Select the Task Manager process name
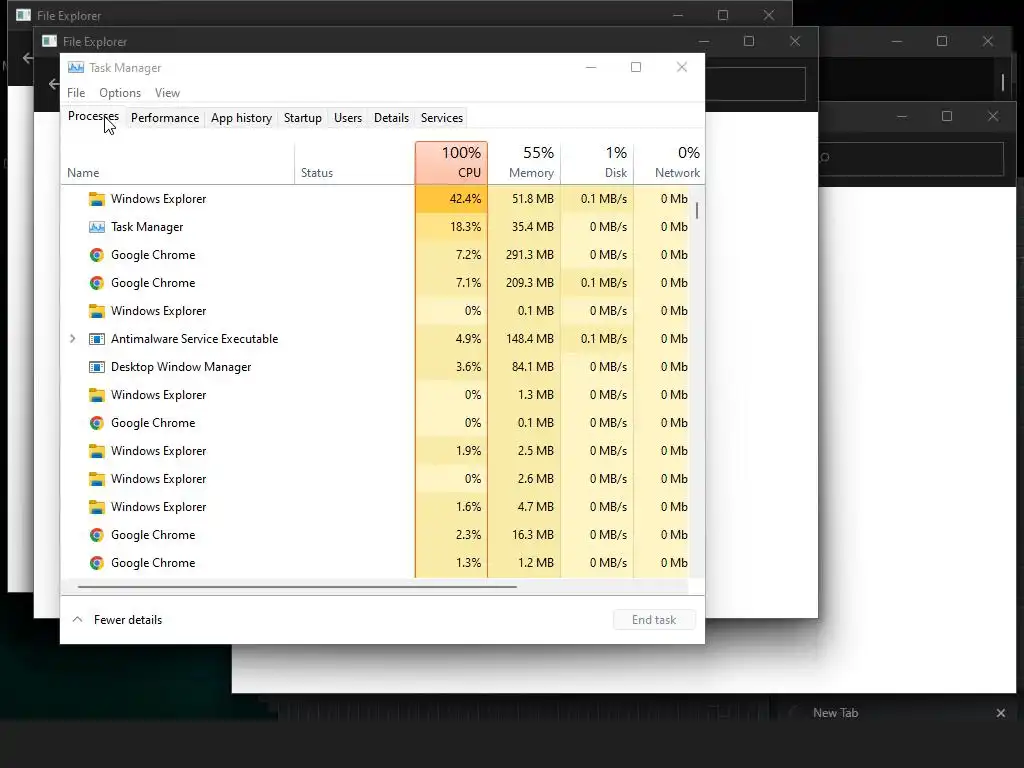This screenshot has width=1024, height=768. [x=147, y=227]
